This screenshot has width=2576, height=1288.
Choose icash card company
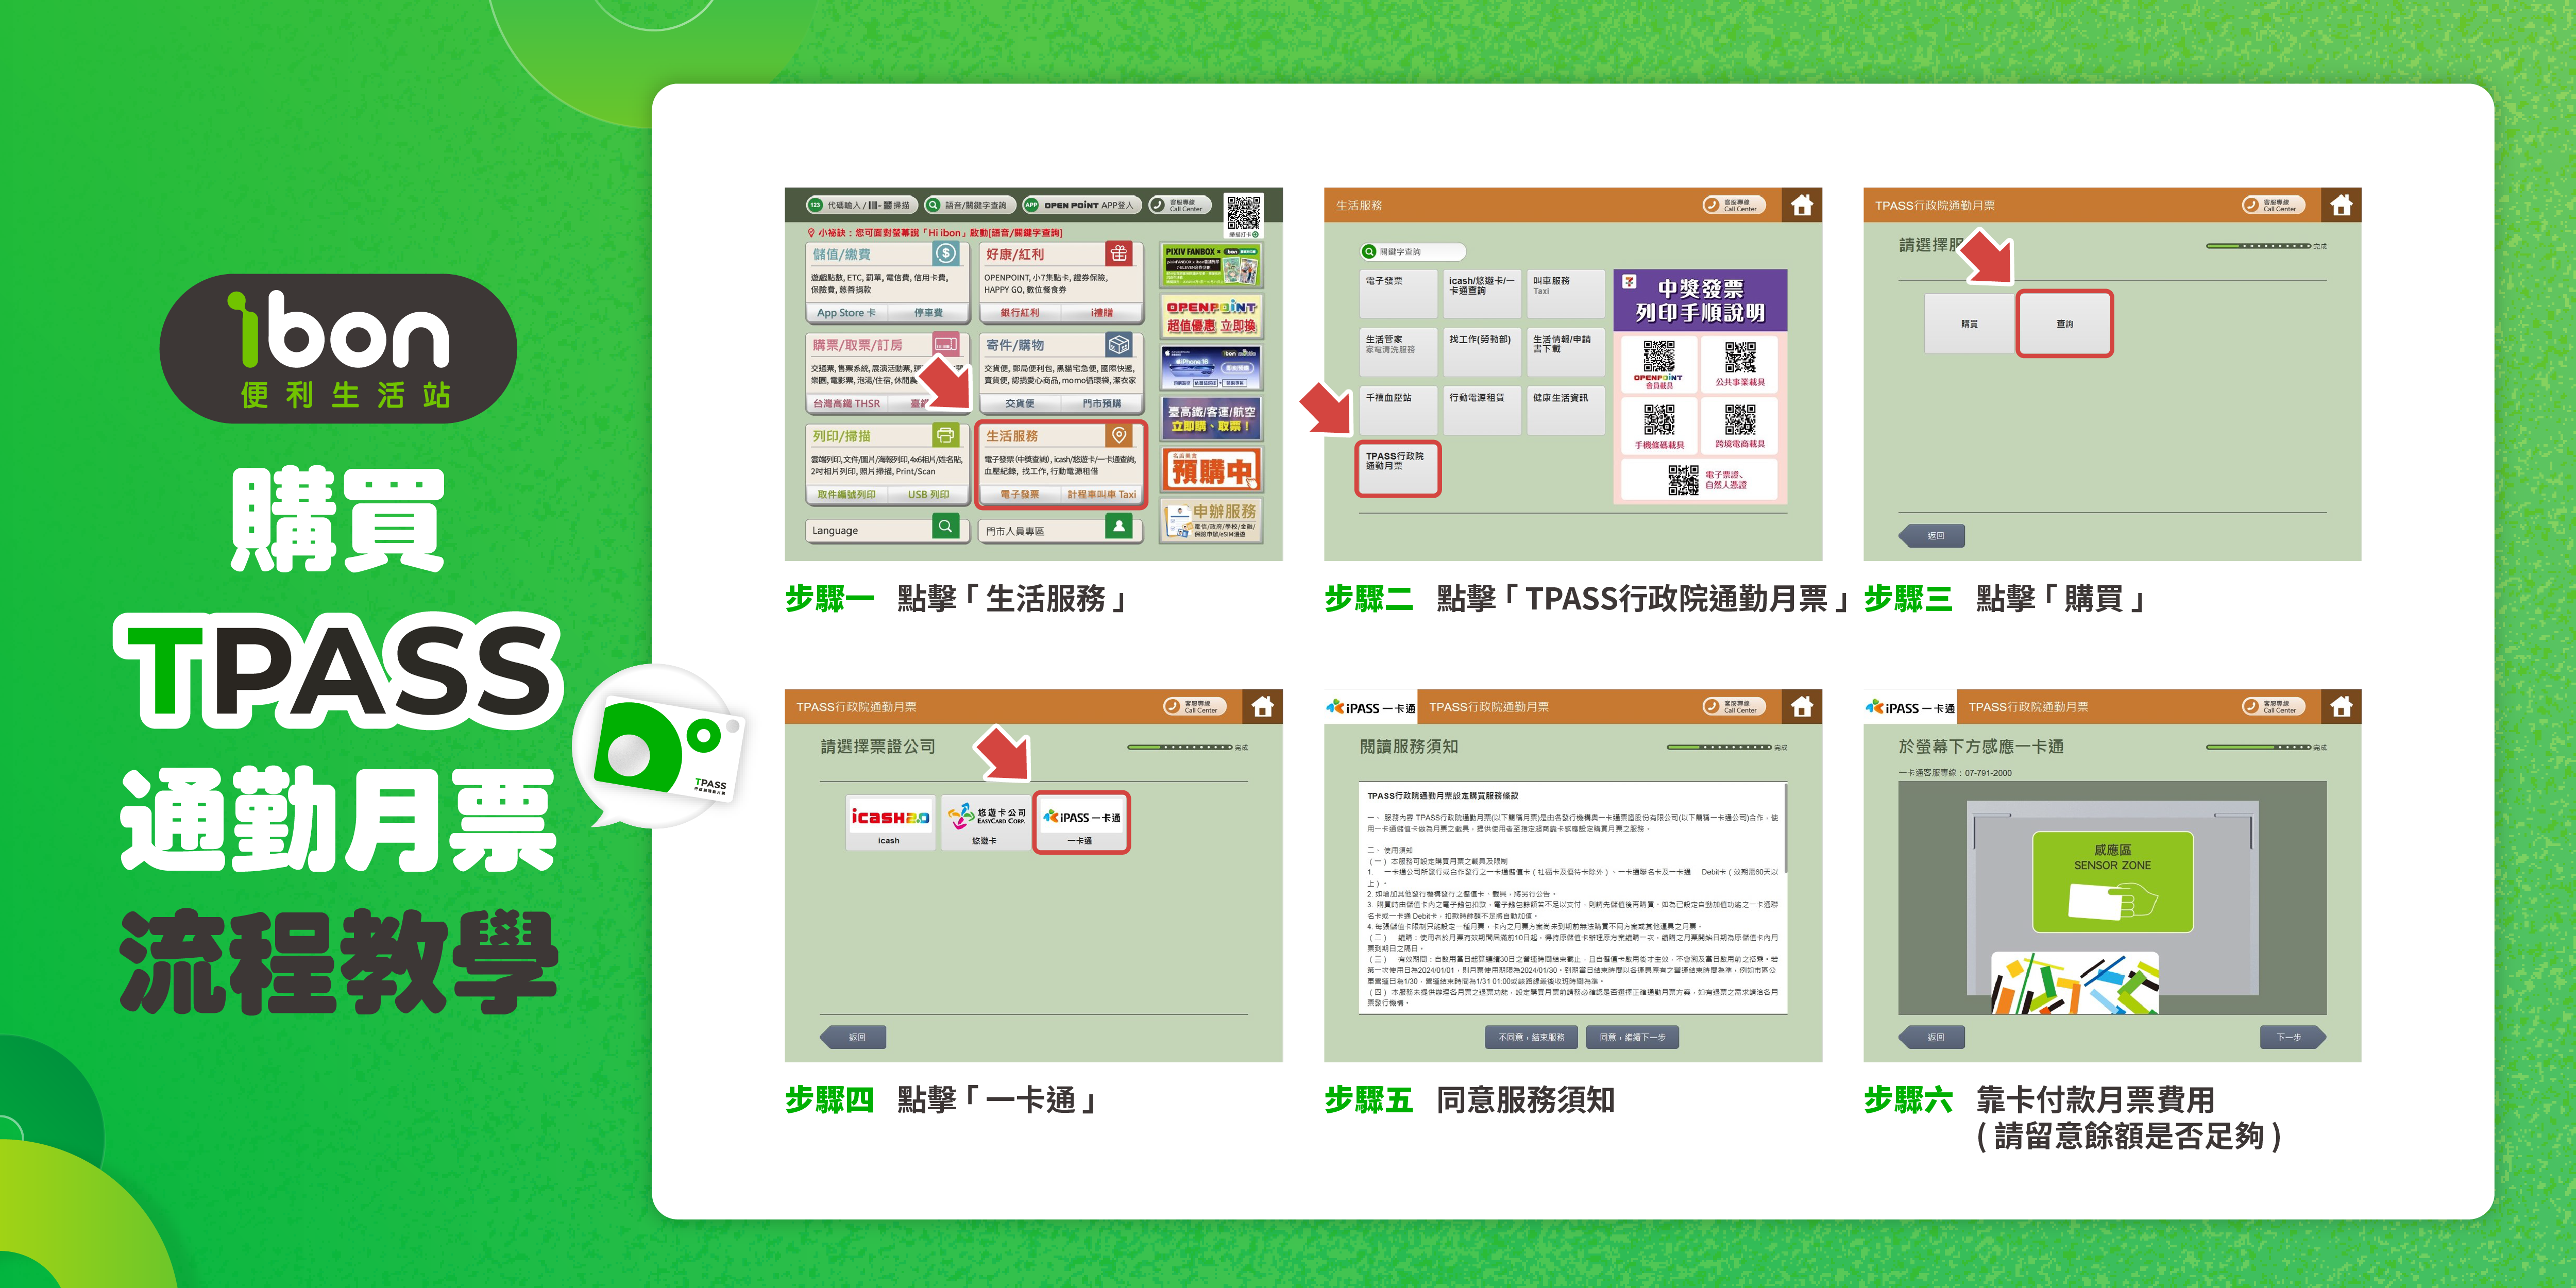click(x=889, y=822)
